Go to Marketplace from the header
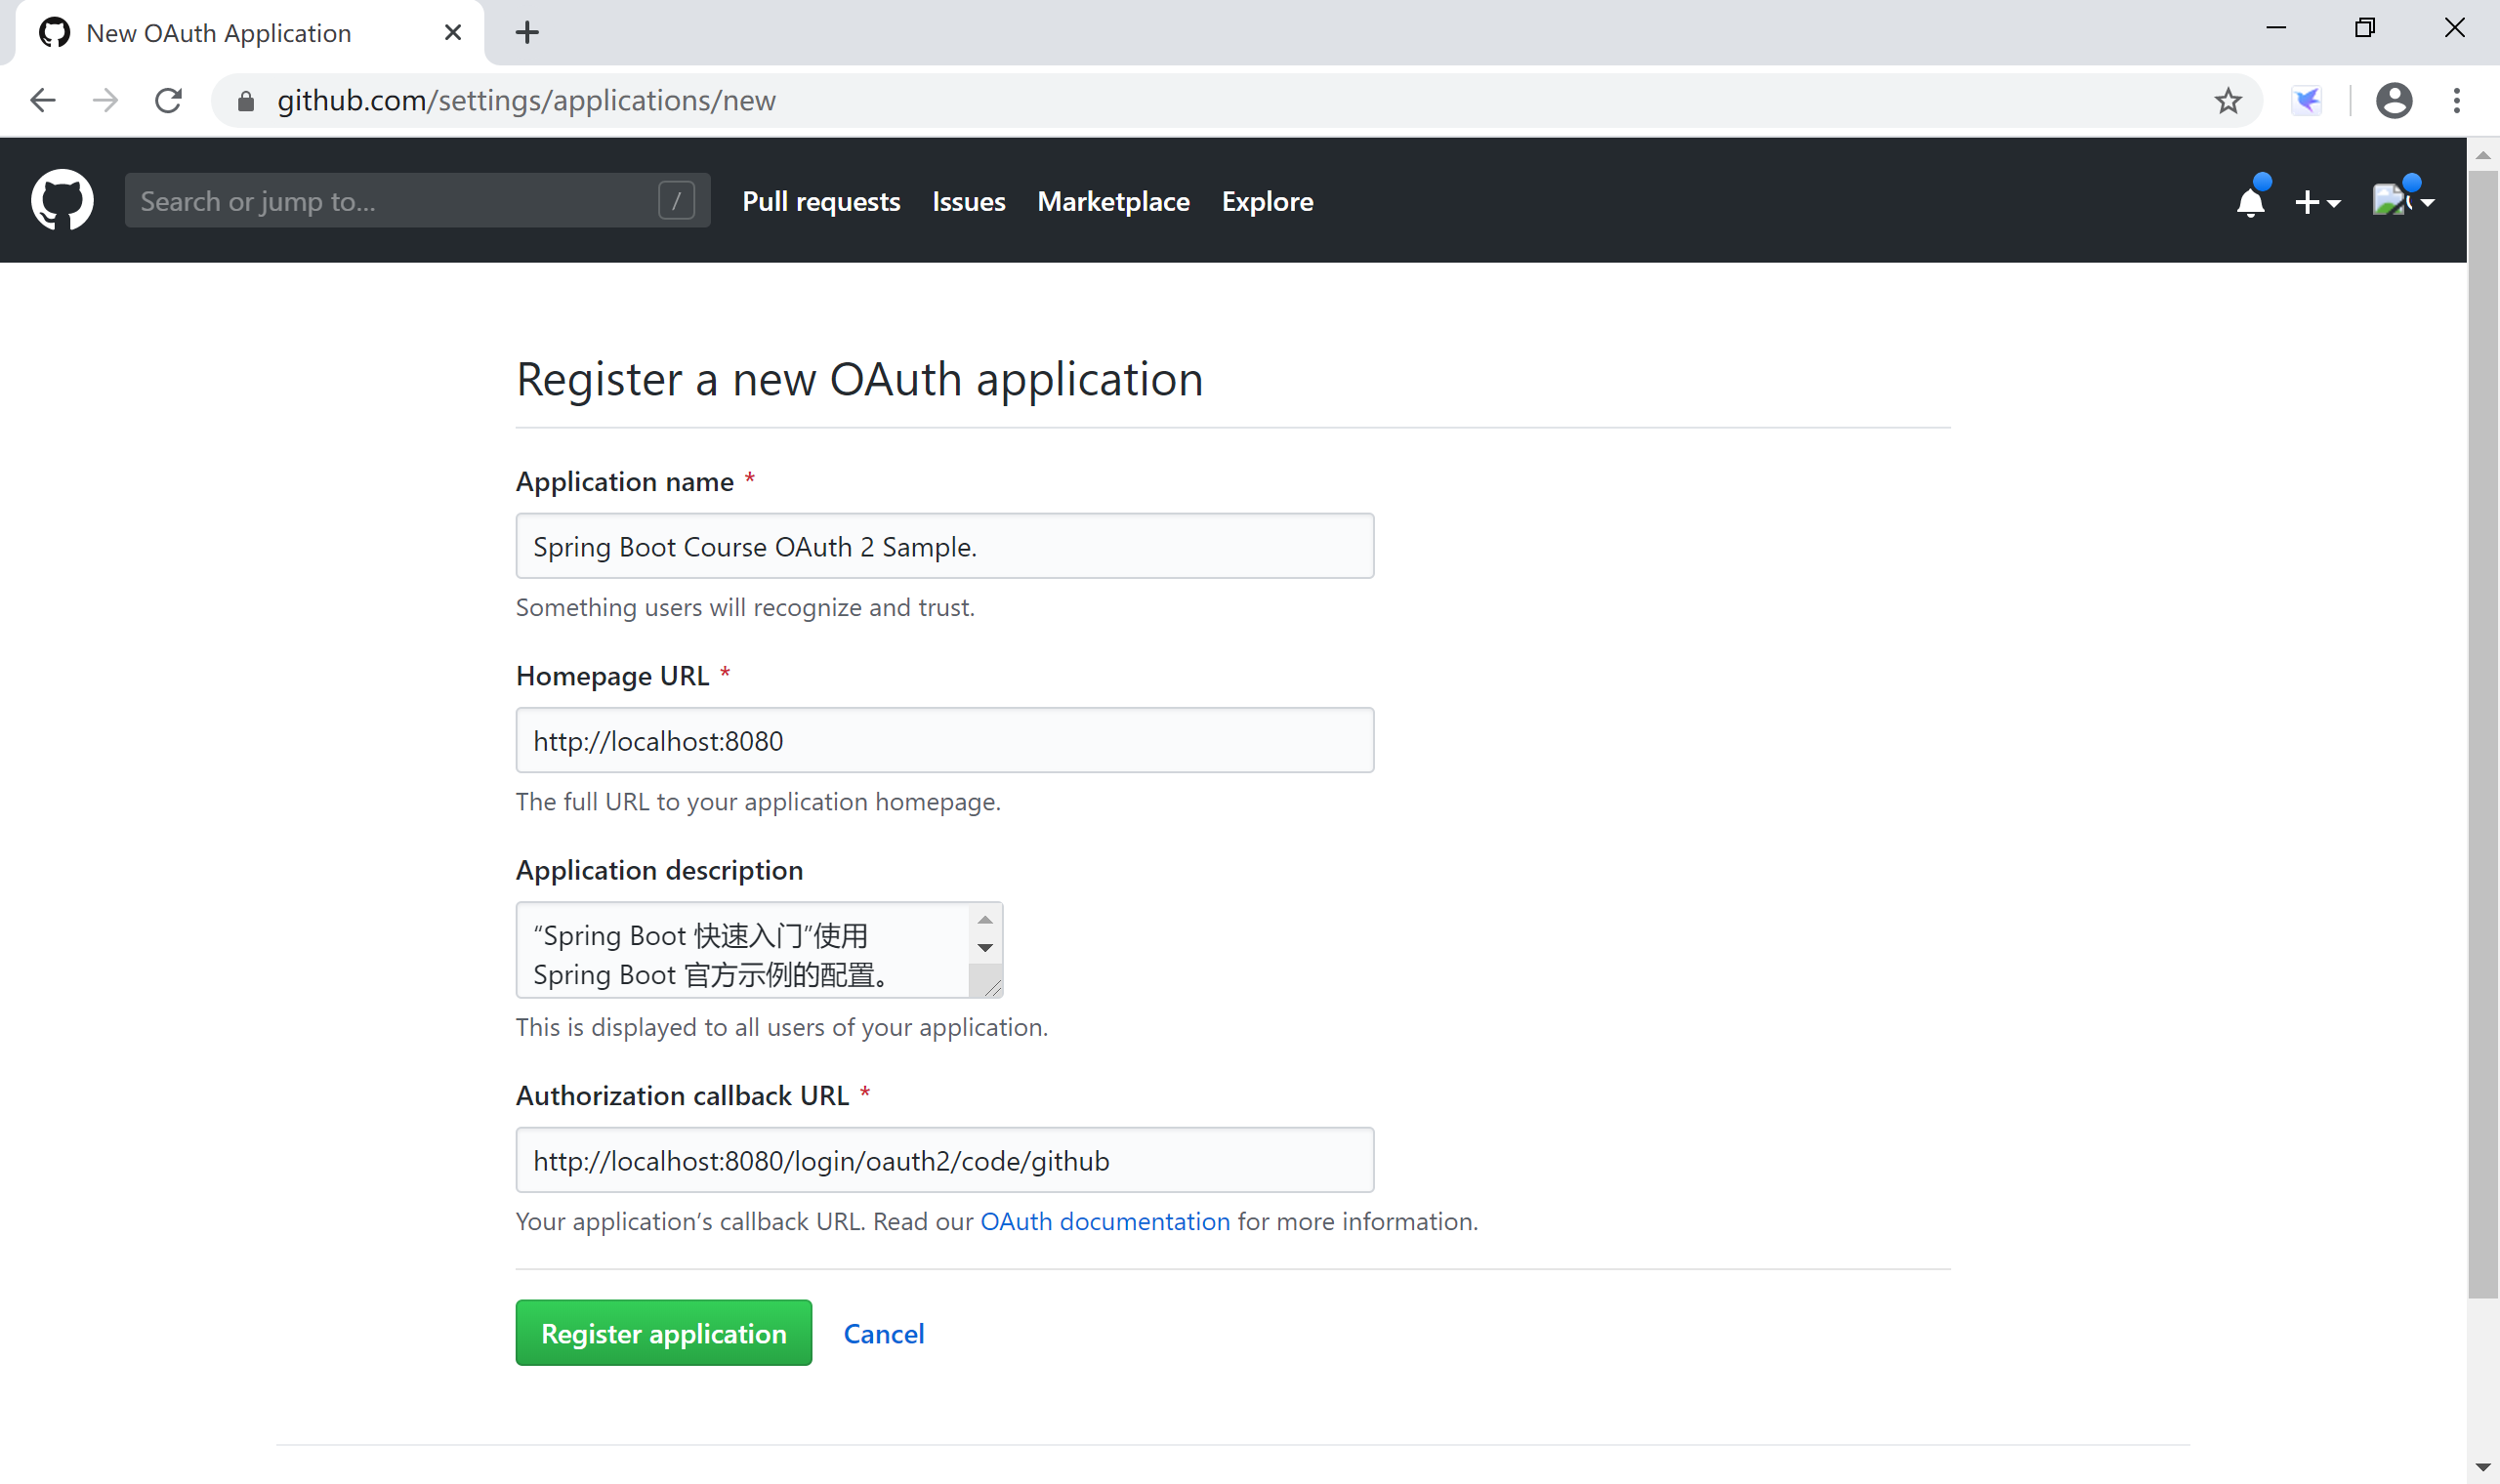The width and height of the screenshot is (2500, 1484). pyautogui.click(x=1113, y=201)
